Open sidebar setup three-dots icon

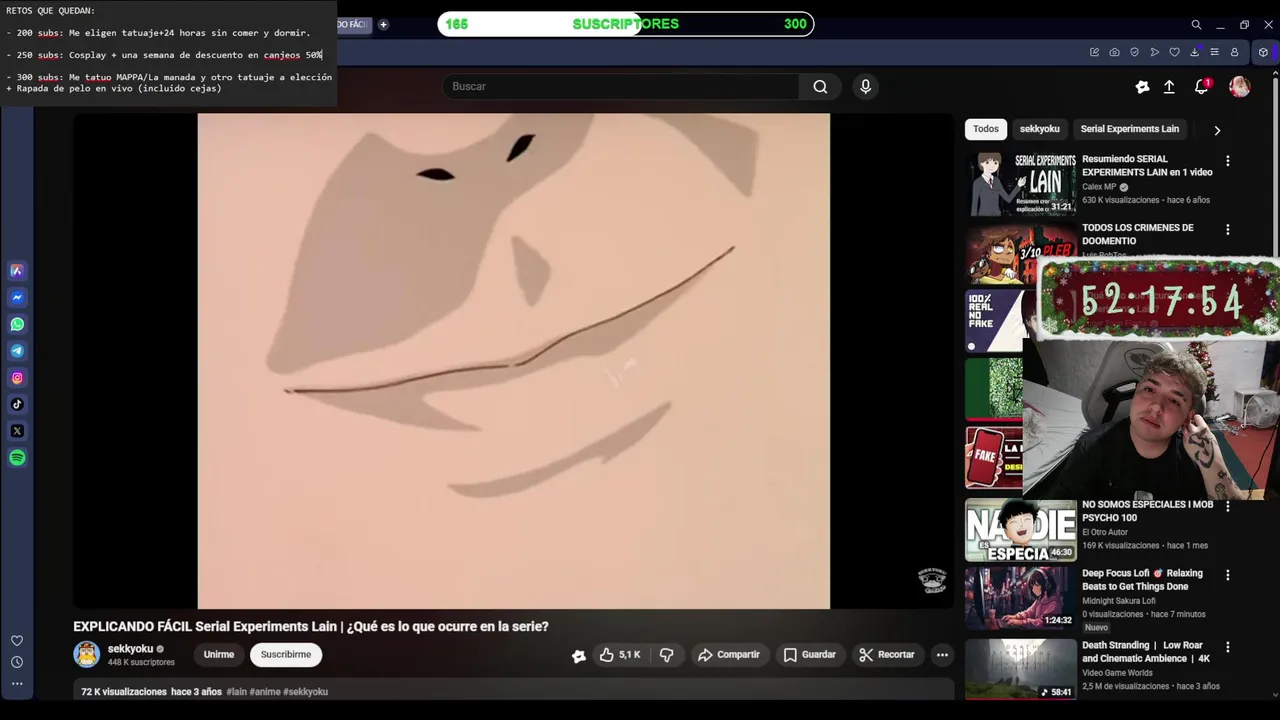pos(17,684)
